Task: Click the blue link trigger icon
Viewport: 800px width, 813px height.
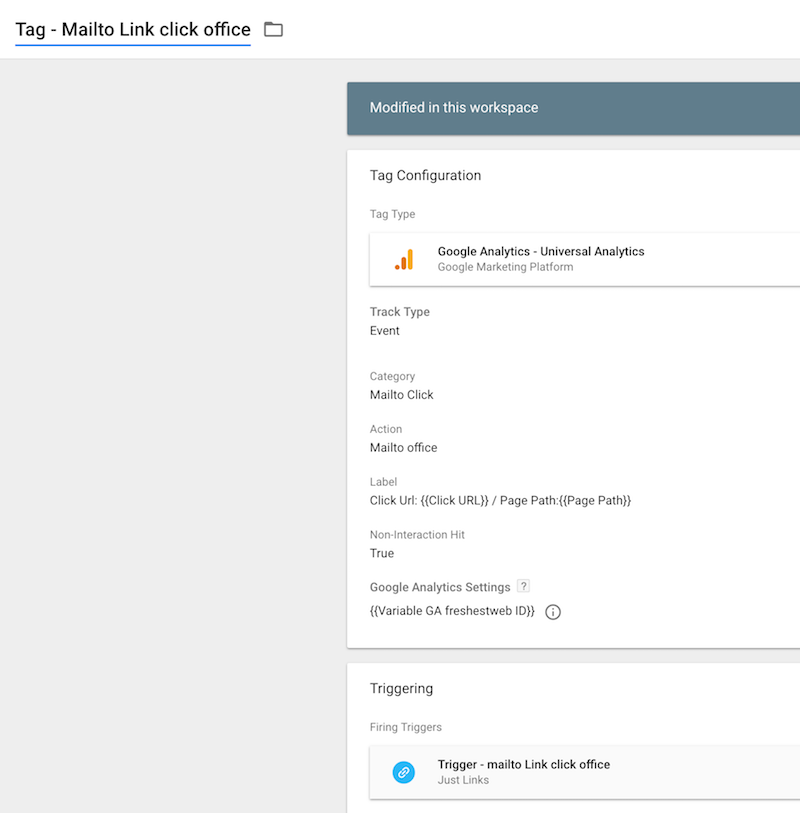Action: pyautogui.click(x=403, y=772)
